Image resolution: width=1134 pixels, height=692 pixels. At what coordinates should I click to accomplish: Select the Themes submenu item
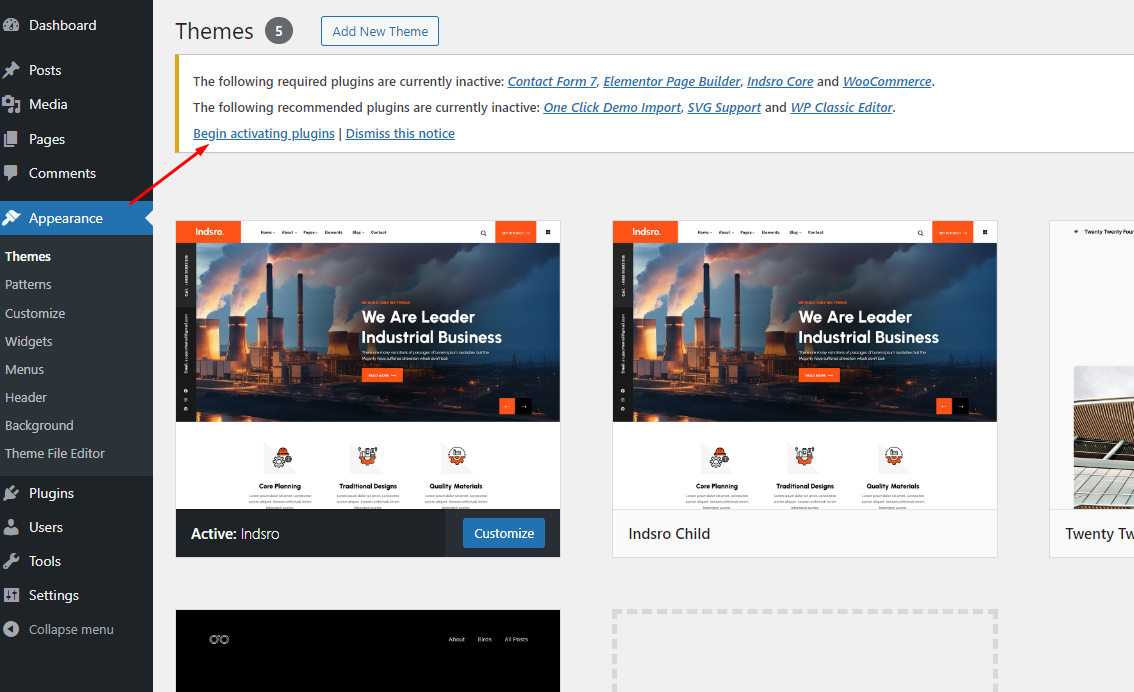coord(27,257)
